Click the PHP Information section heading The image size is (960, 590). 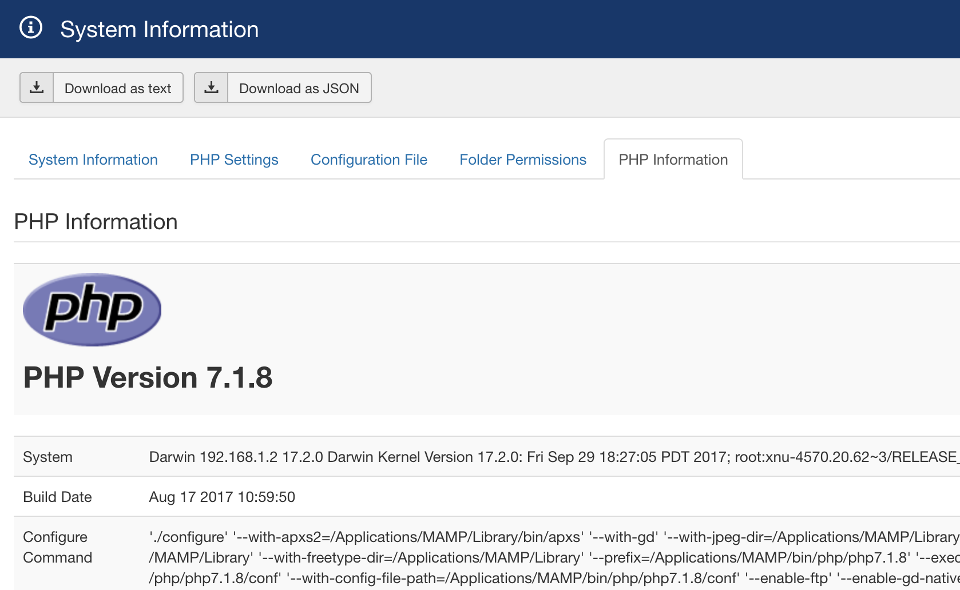pyautogui.click(x=96, y=222)
